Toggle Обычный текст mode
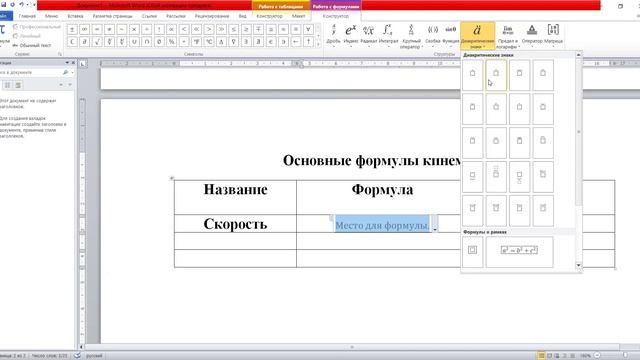Screen dimensions: 640x360 click(x=32, y=45)
